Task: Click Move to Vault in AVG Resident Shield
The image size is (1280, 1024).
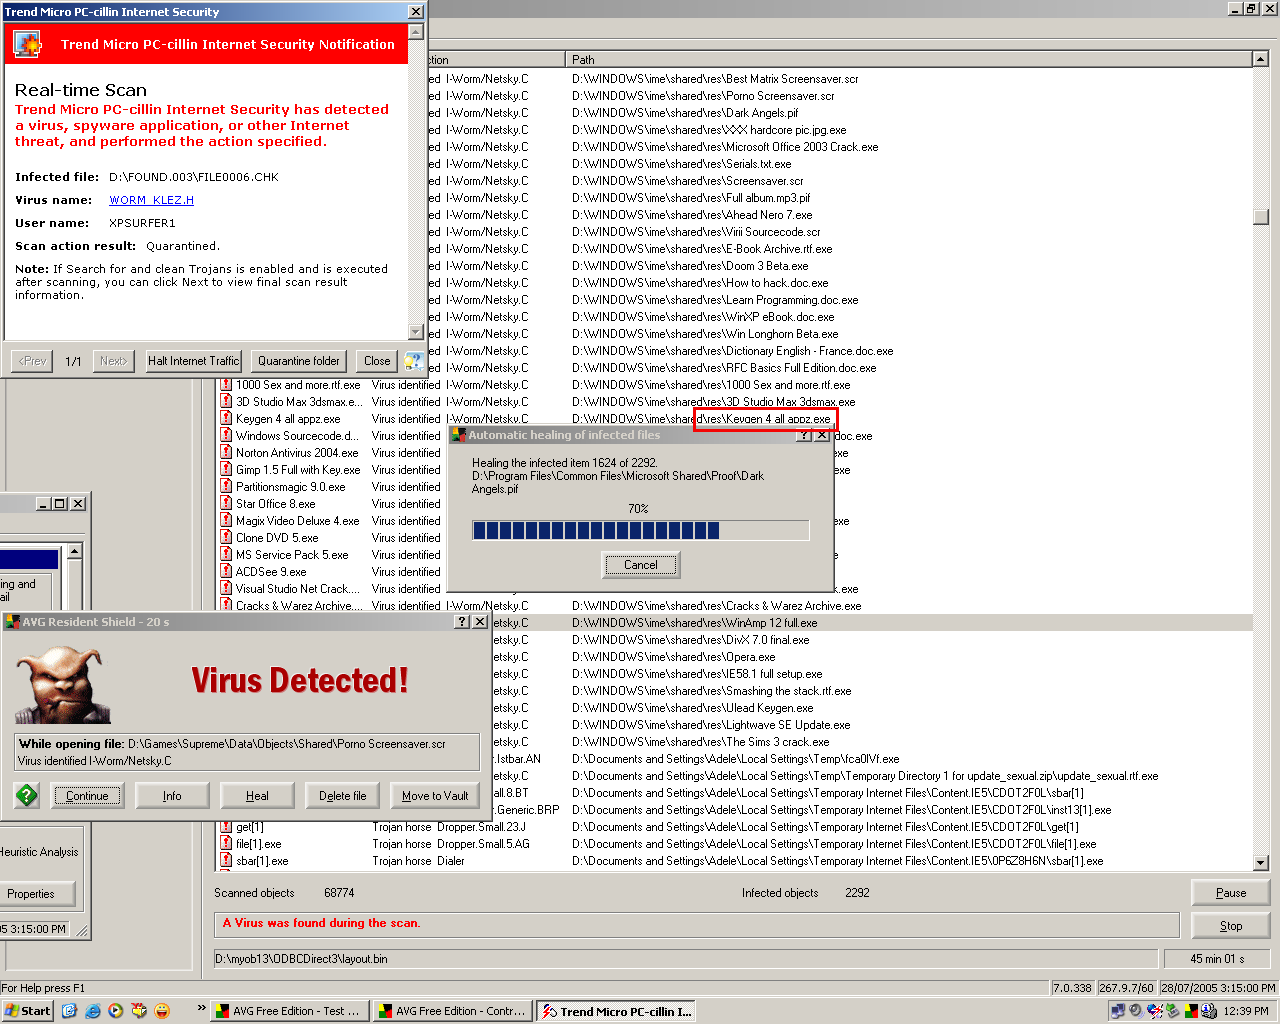Action: click(x=435, y=796)
